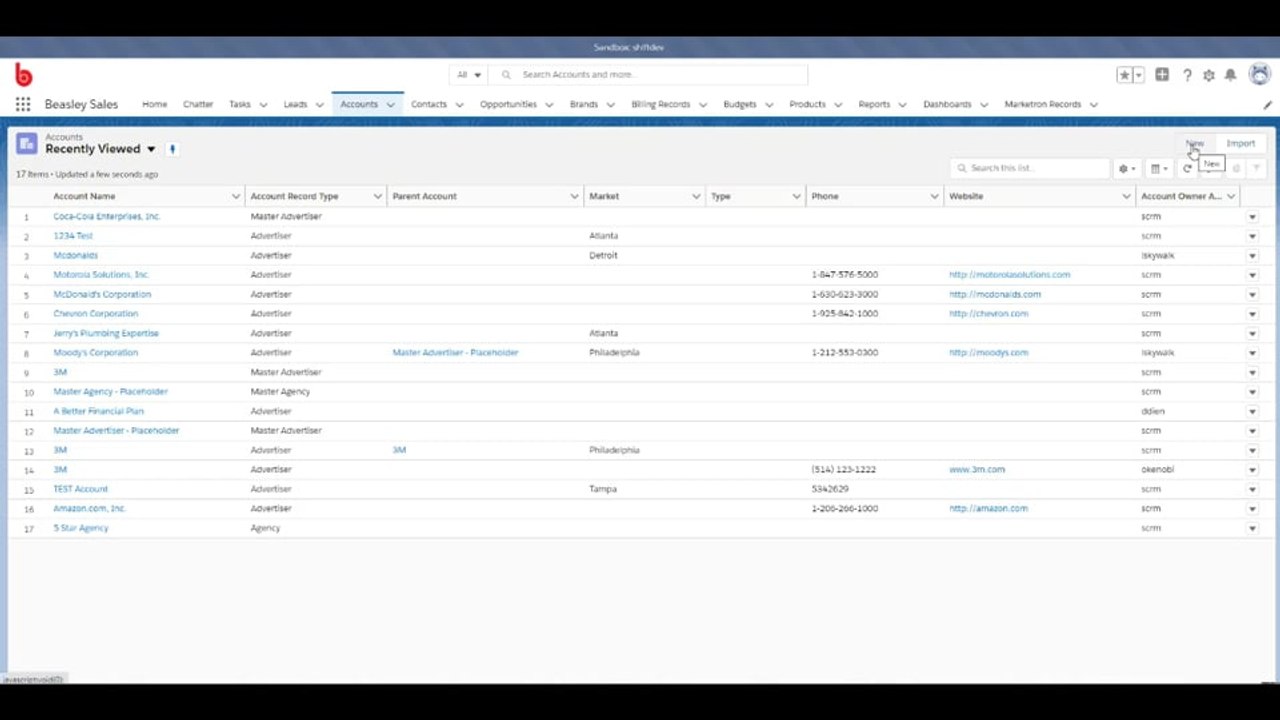Screen dimensions: 1280x720
Task: Open the Notifications bell
Action: (1231, 75)
